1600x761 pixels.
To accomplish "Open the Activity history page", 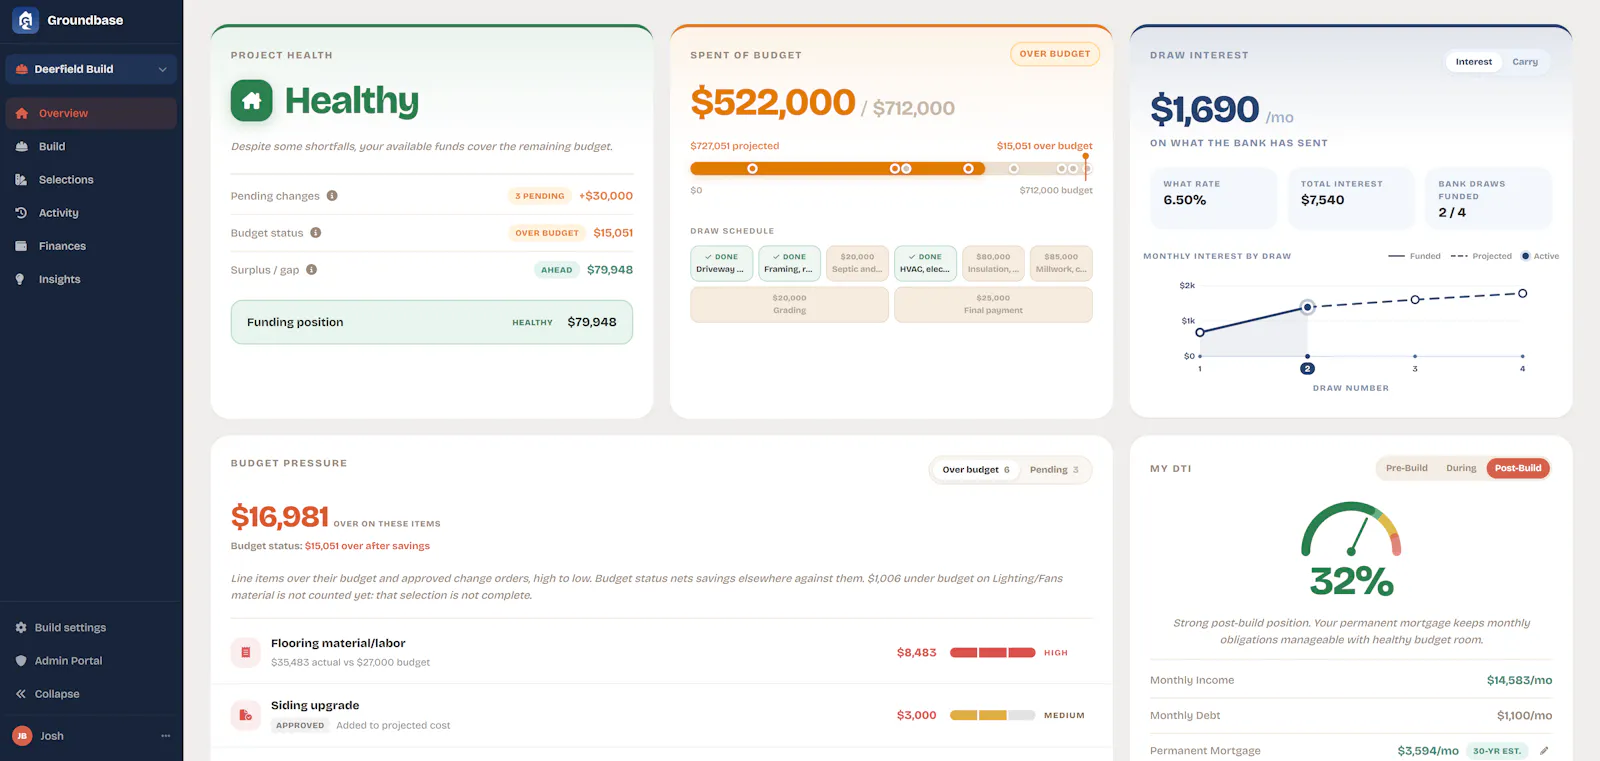I will (x=91, y=213).
